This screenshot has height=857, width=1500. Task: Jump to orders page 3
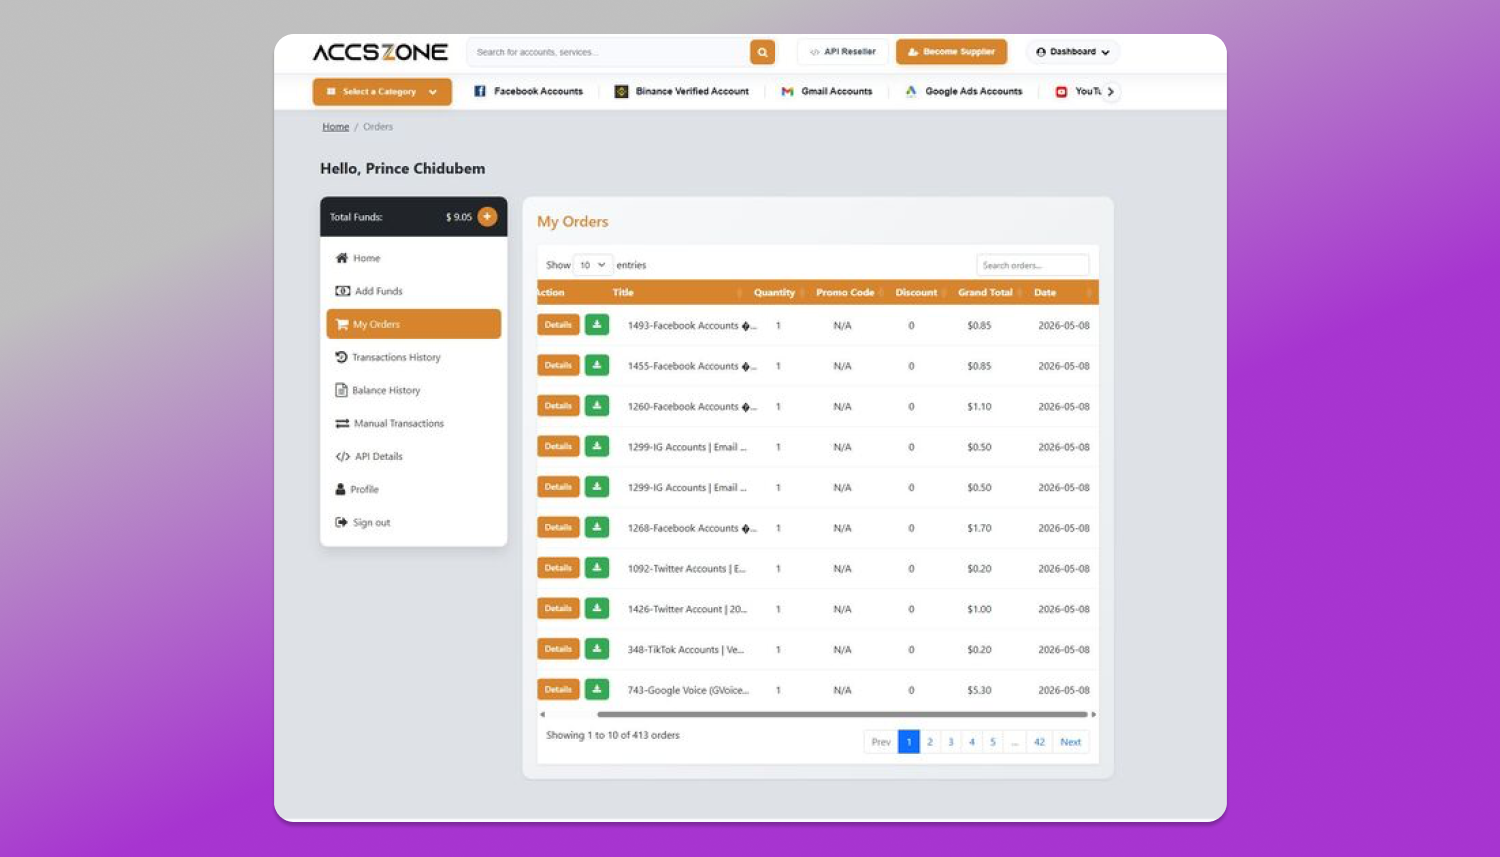(x=951, y=742)
